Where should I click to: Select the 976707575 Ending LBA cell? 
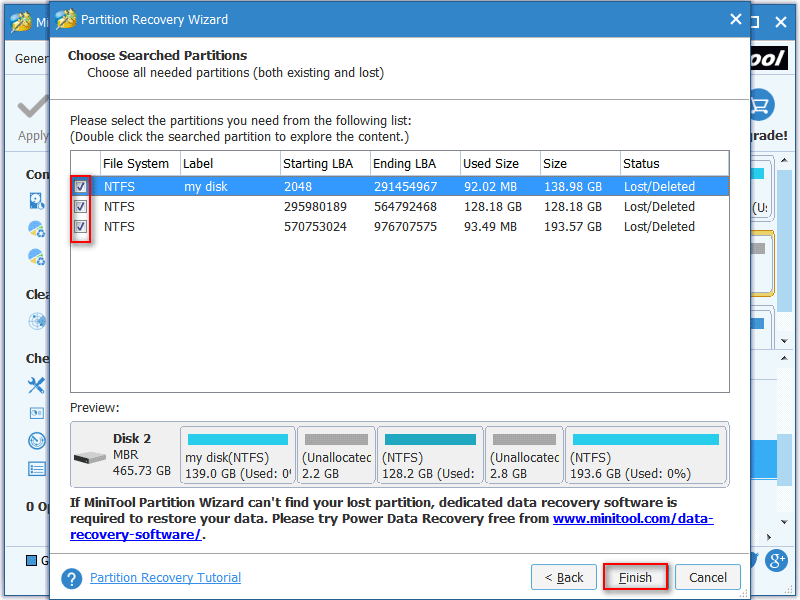click(x=406, y=227)
